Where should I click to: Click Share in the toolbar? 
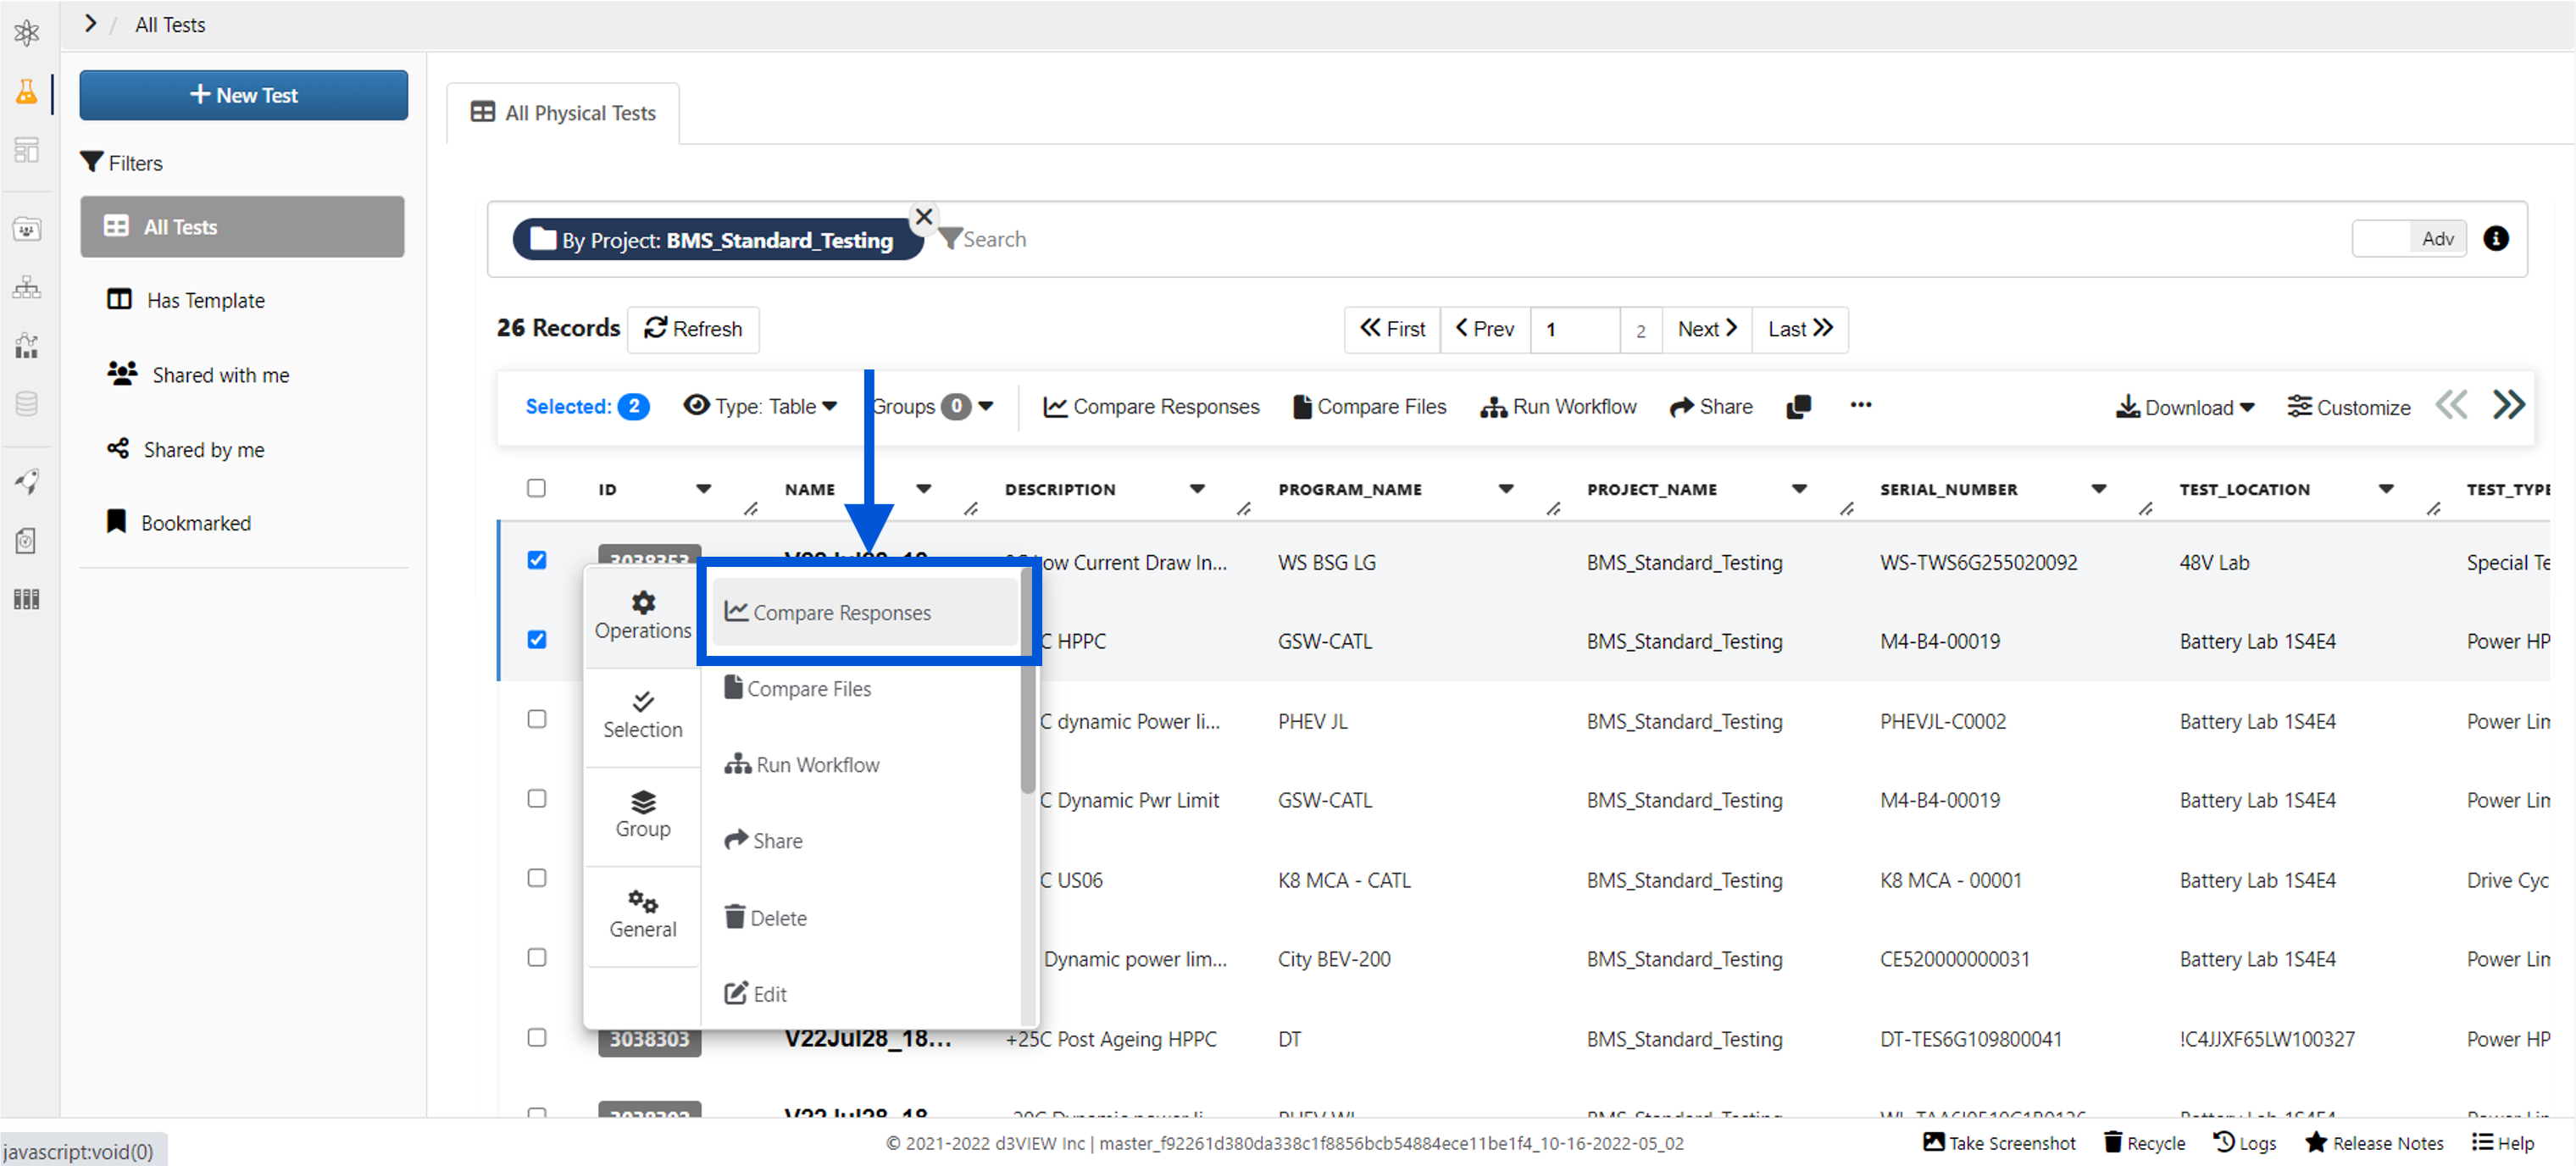pyautogui.click(x=1711, y=407)
